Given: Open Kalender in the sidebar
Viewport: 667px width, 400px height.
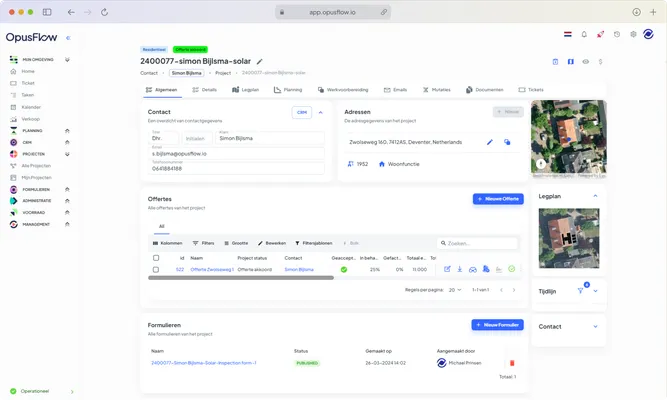Looking at the screenshot, I should click(31, 107).
